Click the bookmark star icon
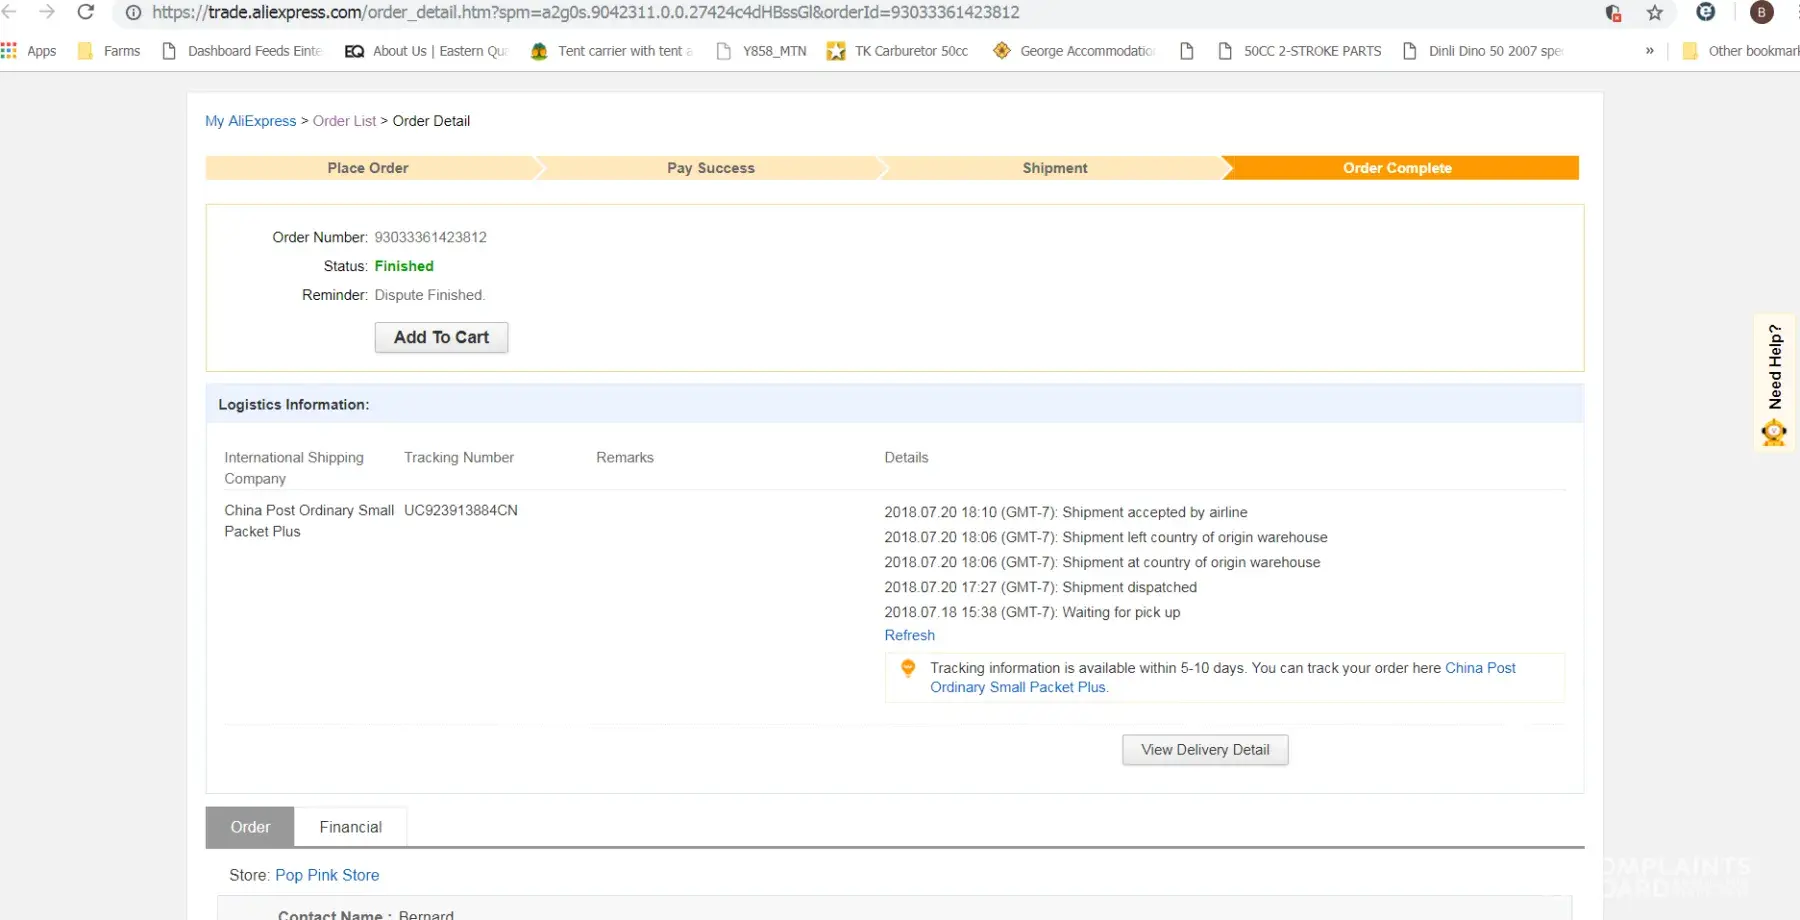This screenshot has width=1800, height=920. pyautogui.click(x=1655, y=13)
